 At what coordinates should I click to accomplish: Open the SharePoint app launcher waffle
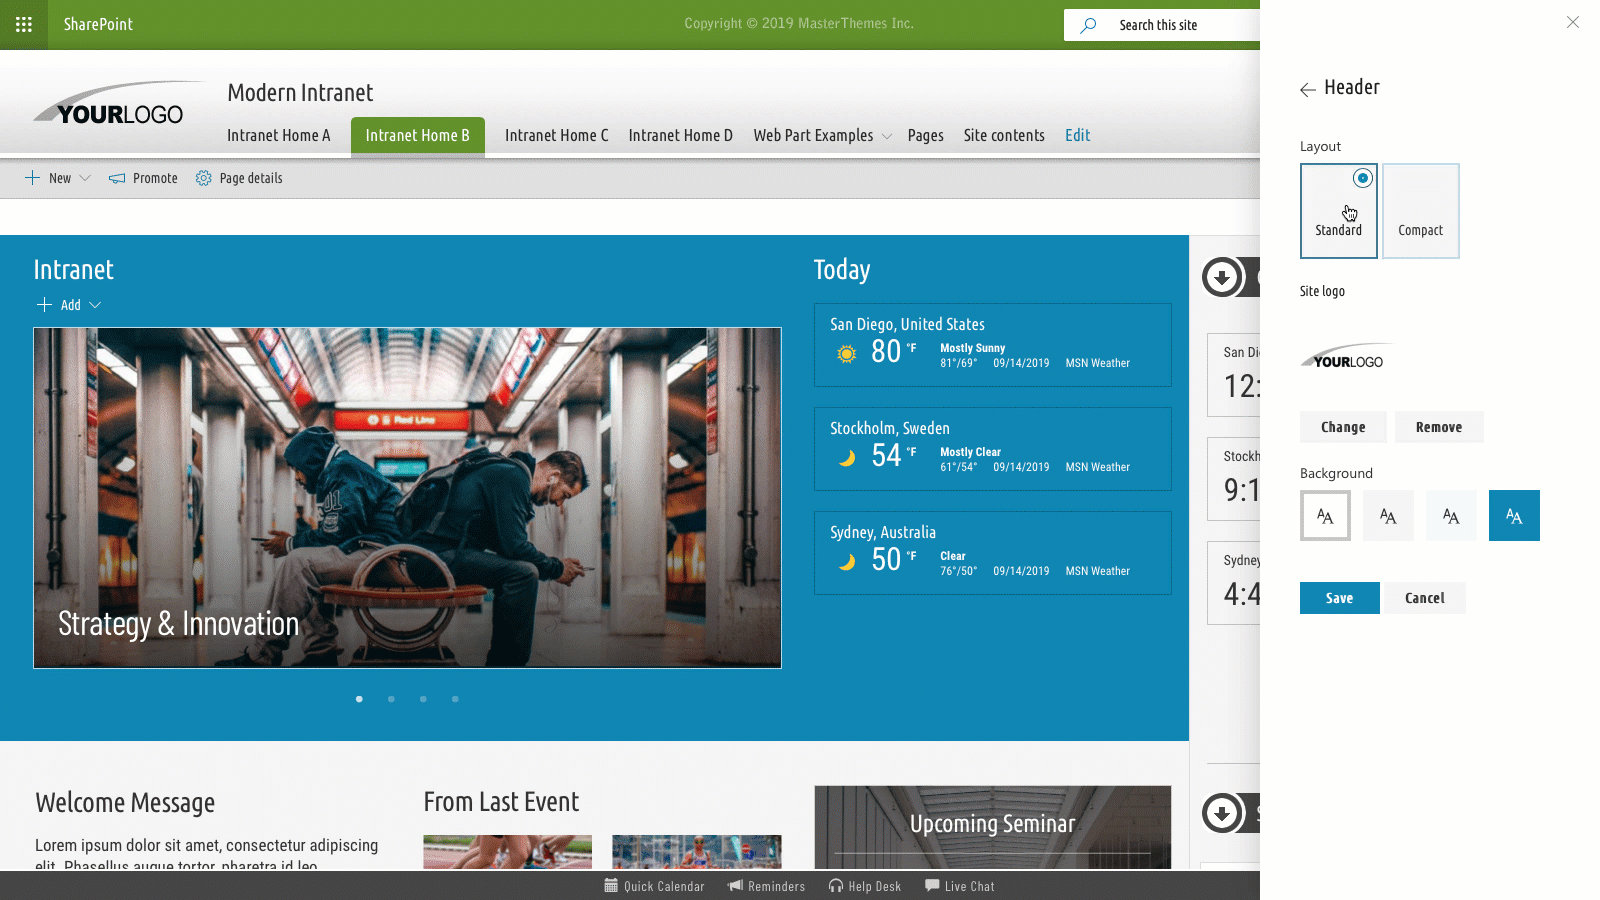[x=23, y=24]
